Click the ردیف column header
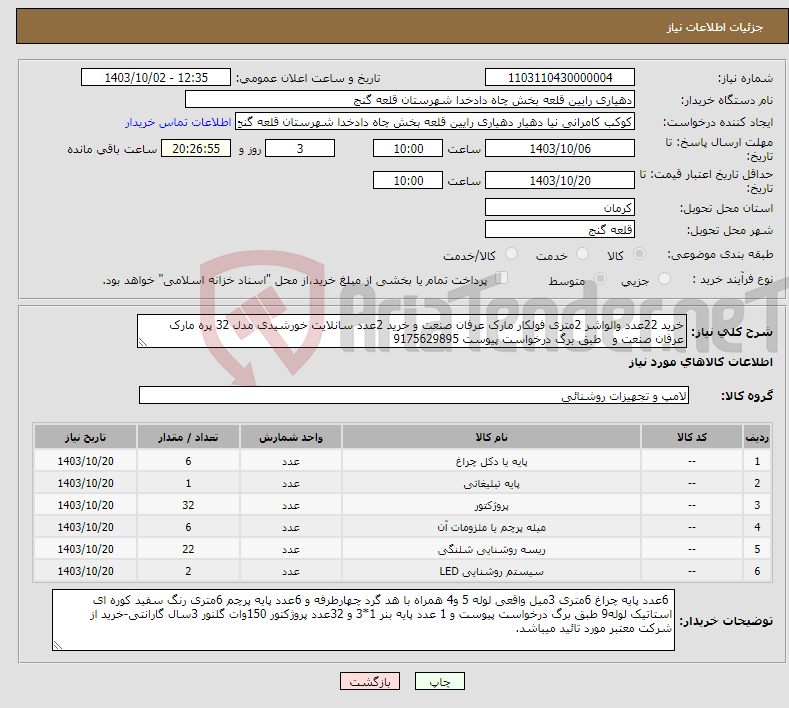This screenshot has width=789, height=708. (x=757, y=437)
